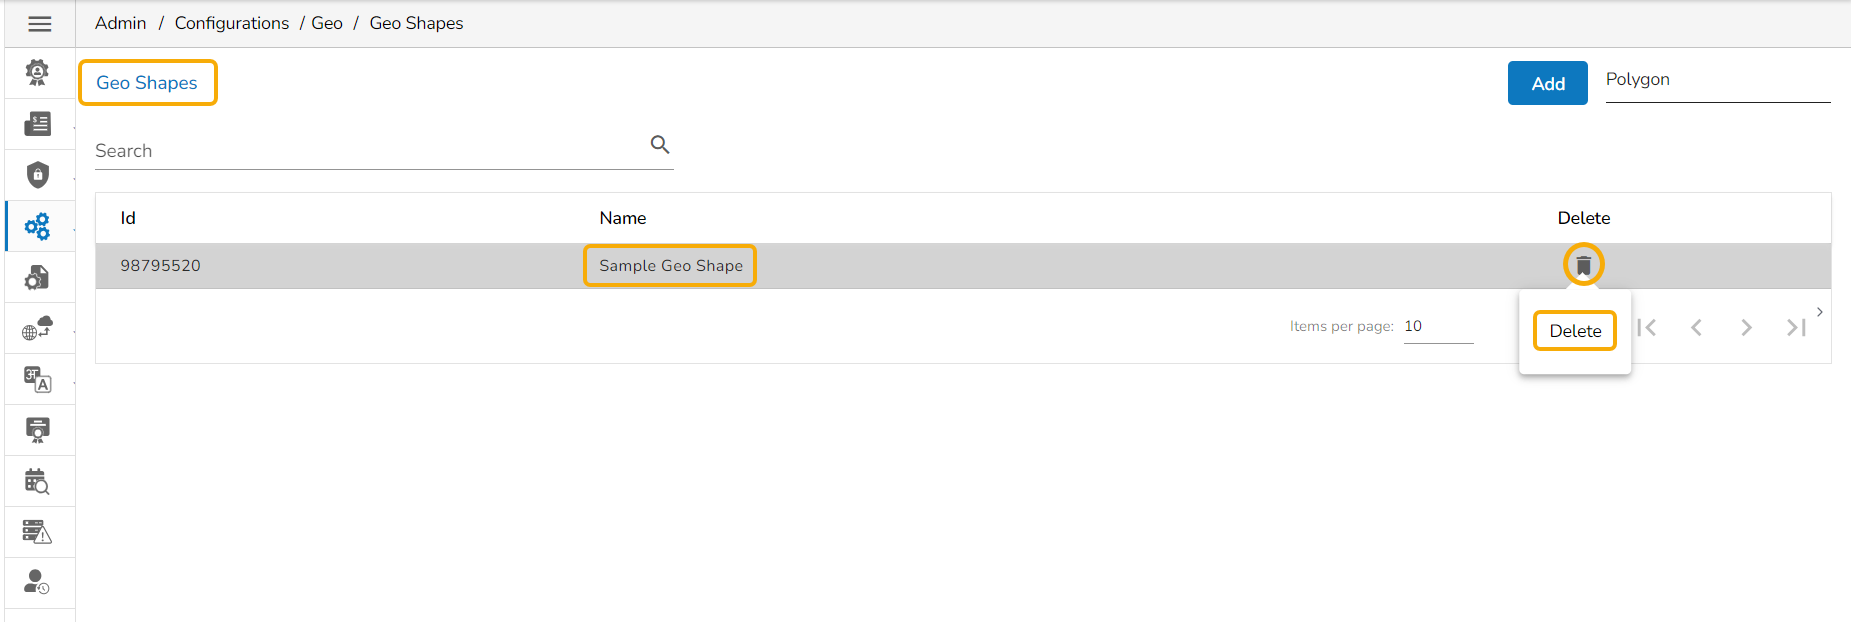Click the globe cloud sidebar icon

pos(37,329)
